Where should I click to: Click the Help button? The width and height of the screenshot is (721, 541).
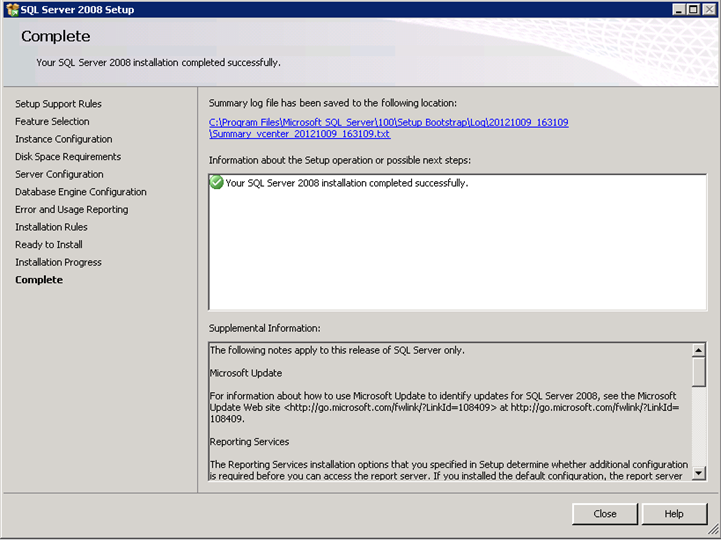tap(674, 514)
